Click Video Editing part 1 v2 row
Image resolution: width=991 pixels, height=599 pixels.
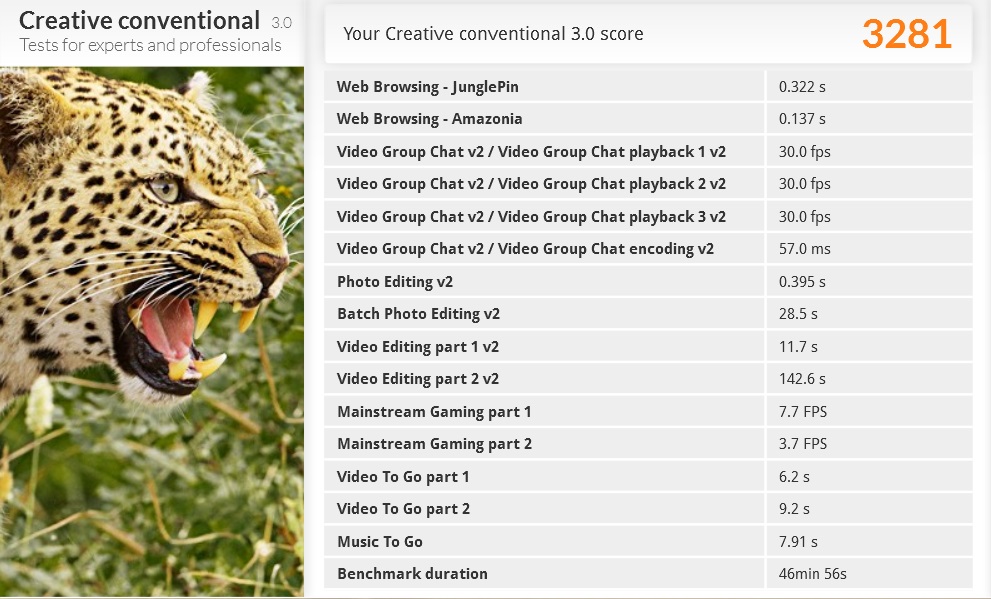418,347
